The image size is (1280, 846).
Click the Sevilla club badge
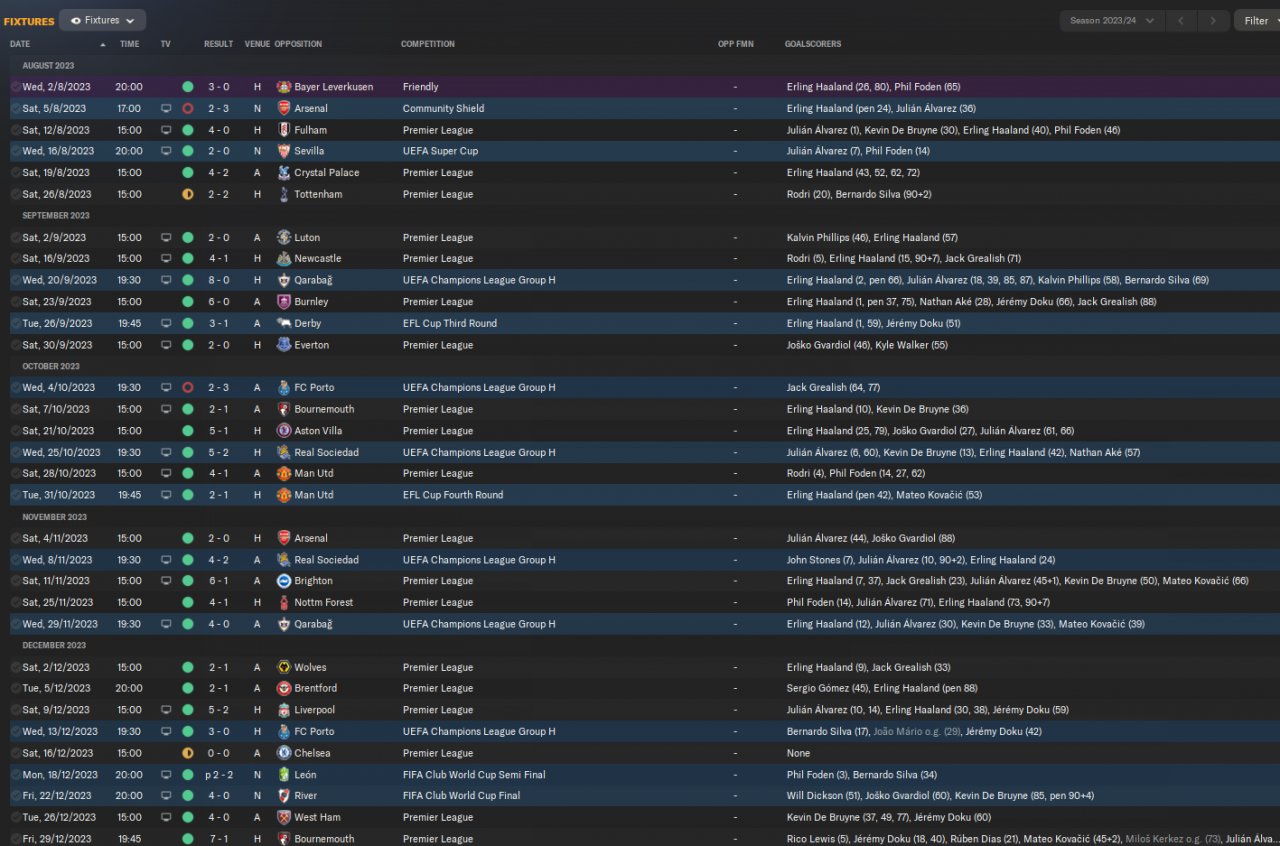pyautogui.click(x=284, y=151)
